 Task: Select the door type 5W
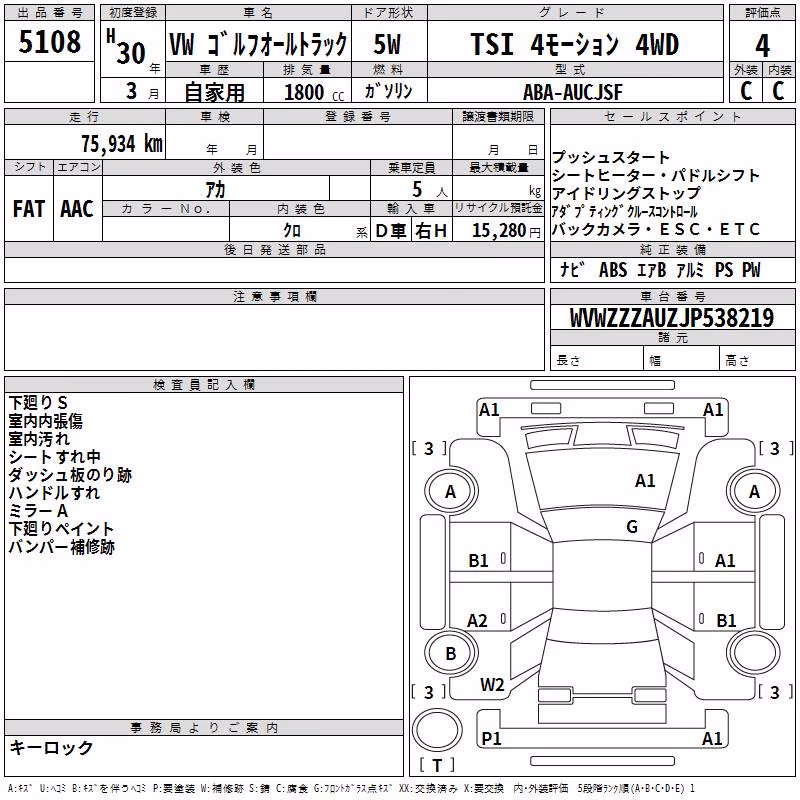[x=387, y=44]
